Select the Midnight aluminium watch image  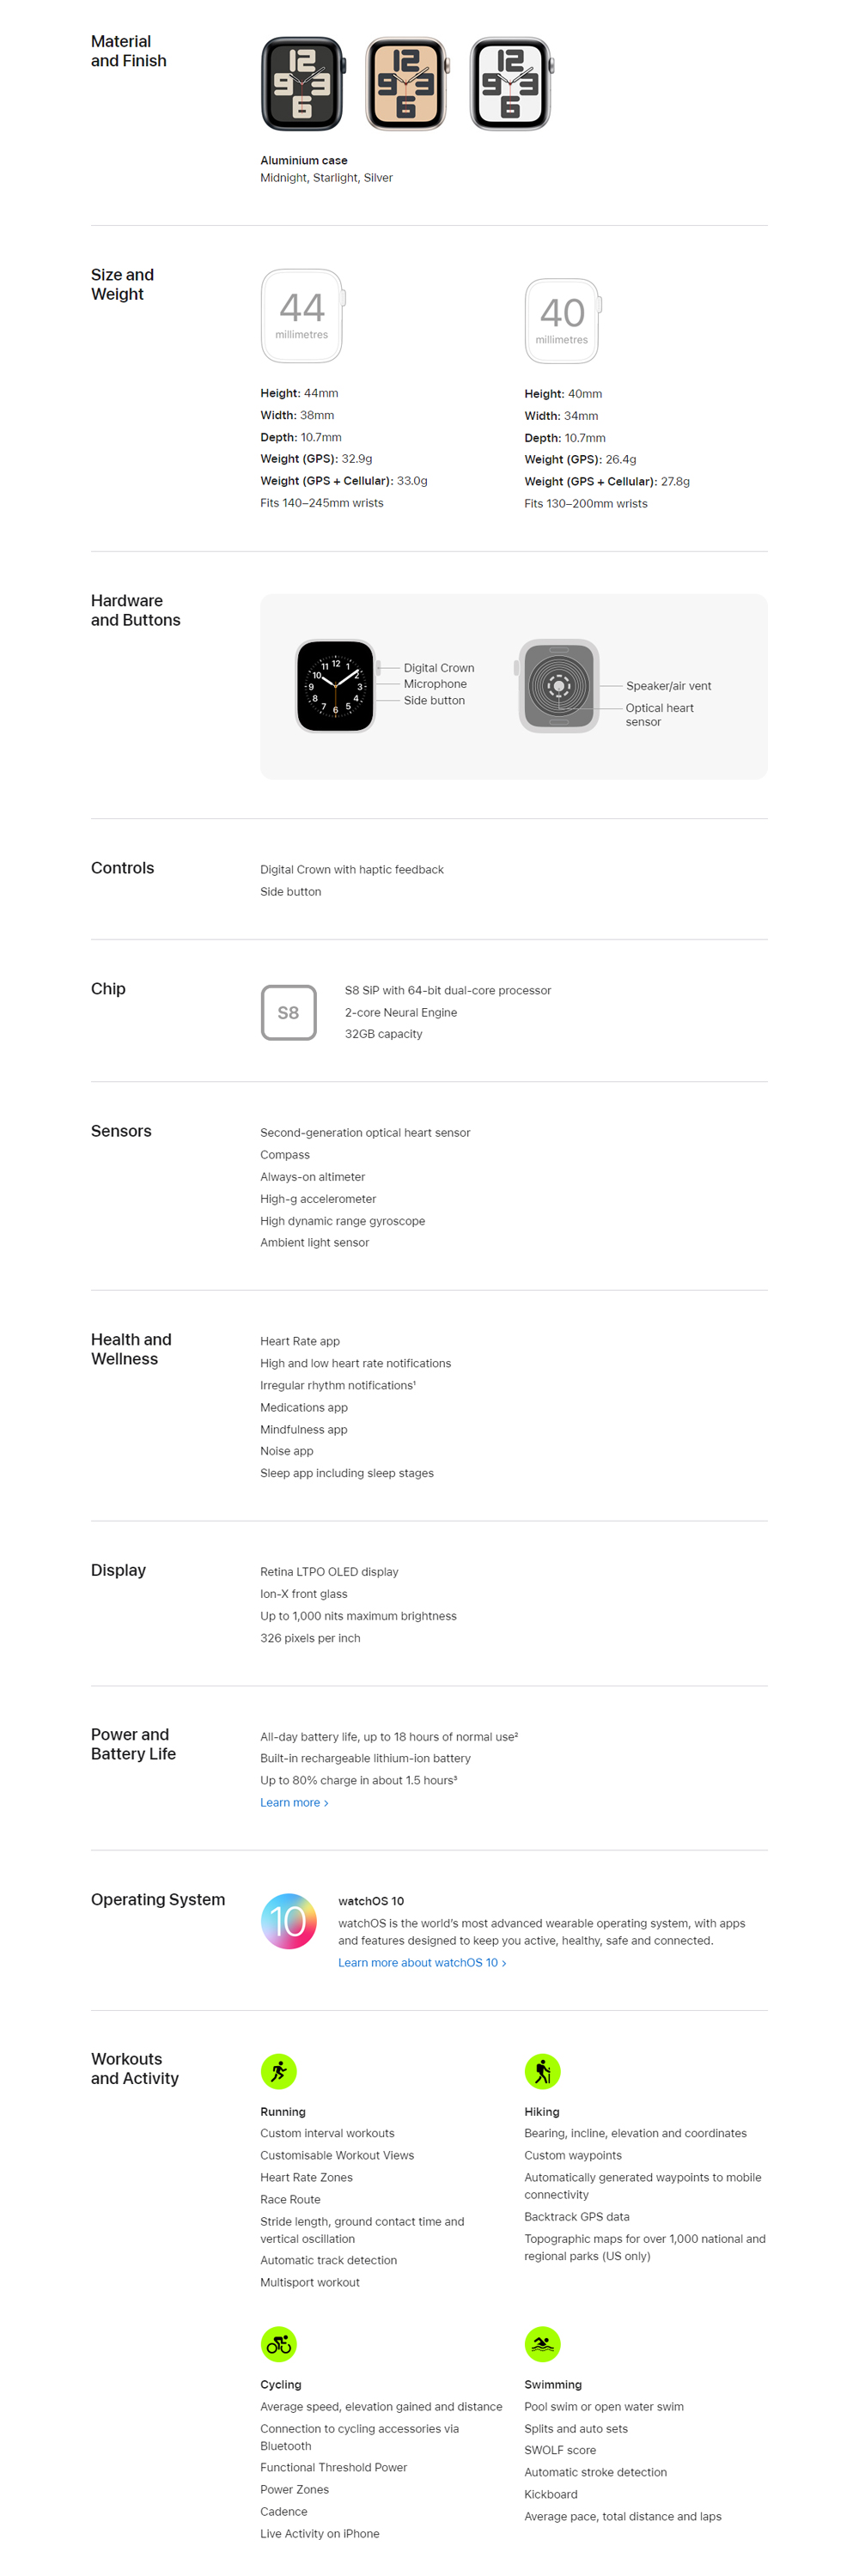pyautogui.click(x=303, y=85)
